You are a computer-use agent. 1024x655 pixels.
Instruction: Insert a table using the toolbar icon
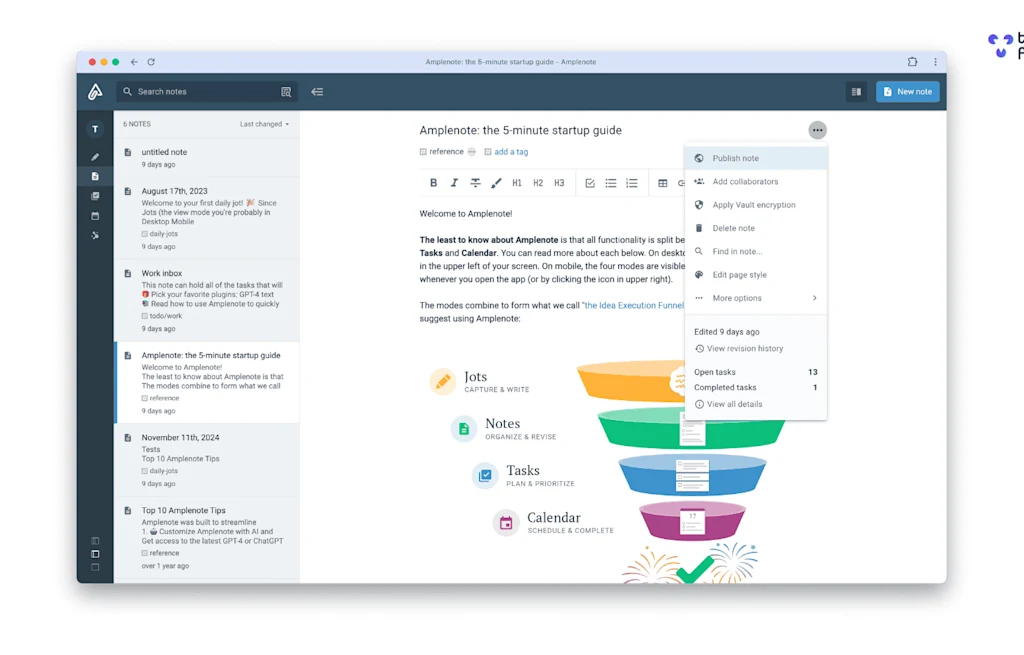(x=663, y=182)
